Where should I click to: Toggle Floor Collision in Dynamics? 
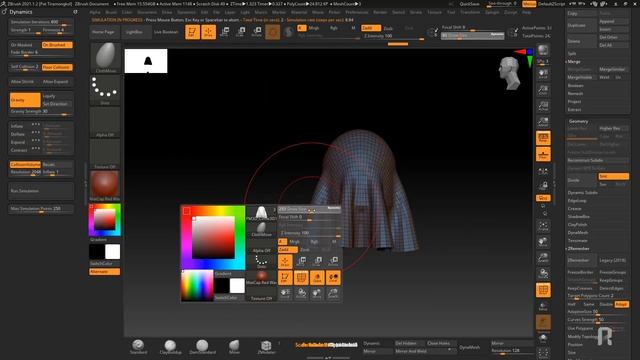pos(57,67)
